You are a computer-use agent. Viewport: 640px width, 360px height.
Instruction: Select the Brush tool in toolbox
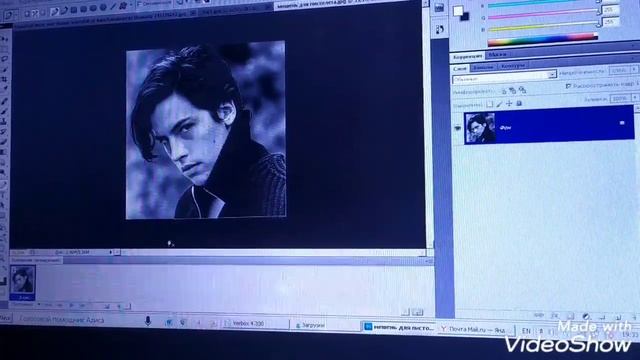click(4, 111)
